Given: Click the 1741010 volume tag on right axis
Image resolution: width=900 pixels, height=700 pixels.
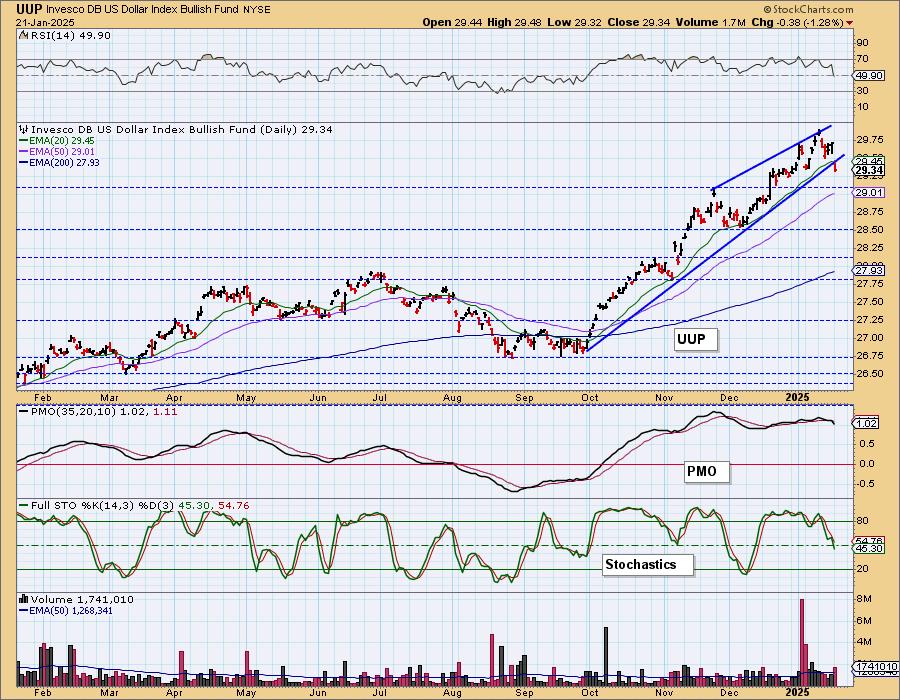Looking at the screenshot, I should (x=876, y=667).
